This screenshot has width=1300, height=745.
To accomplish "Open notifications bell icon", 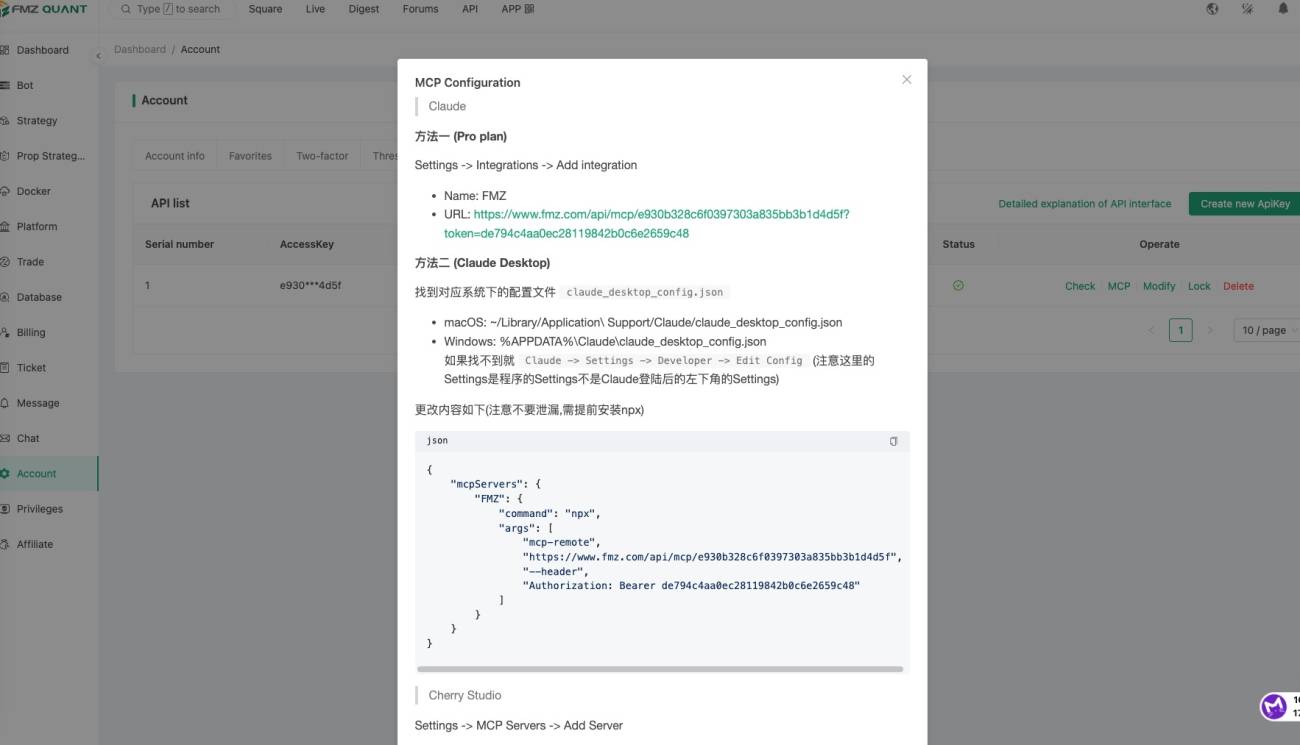I will point(1283,9).
